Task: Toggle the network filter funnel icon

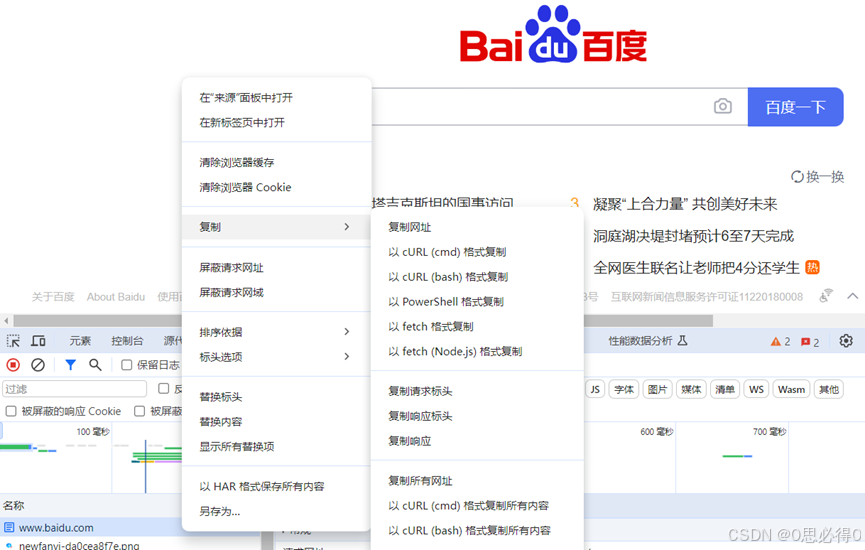Action: (71, 365)
